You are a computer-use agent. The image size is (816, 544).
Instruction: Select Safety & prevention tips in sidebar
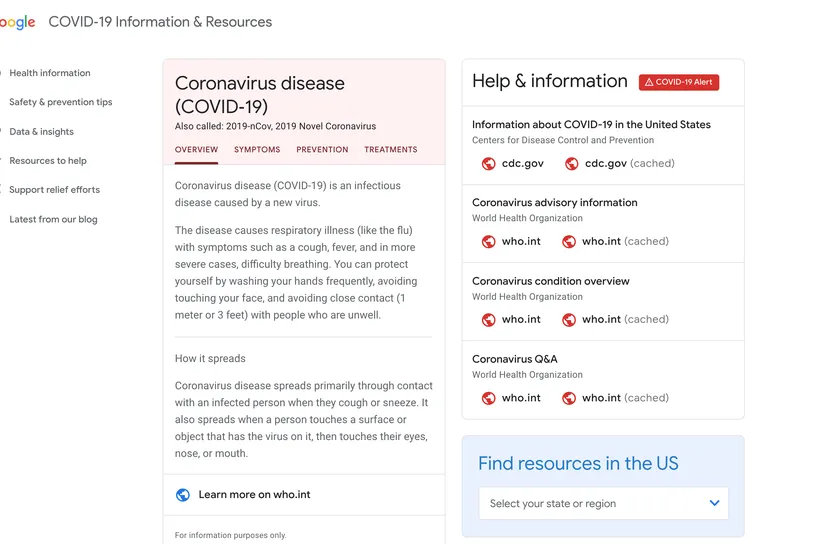click(61, 102)
